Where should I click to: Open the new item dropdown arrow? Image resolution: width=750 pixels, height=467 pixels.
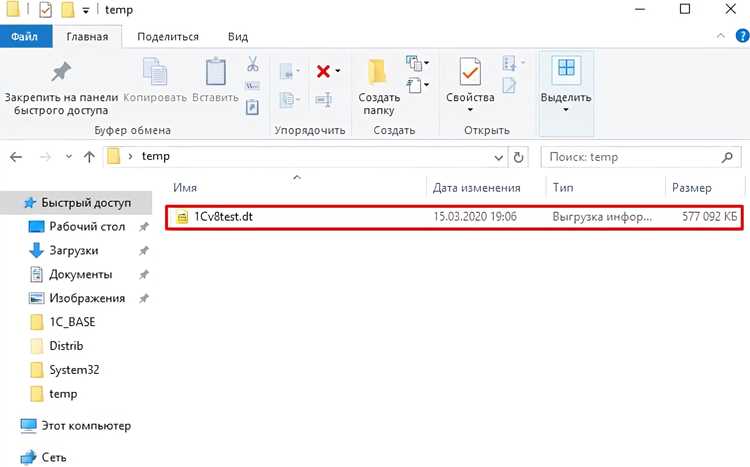click(x=426, y=62)
